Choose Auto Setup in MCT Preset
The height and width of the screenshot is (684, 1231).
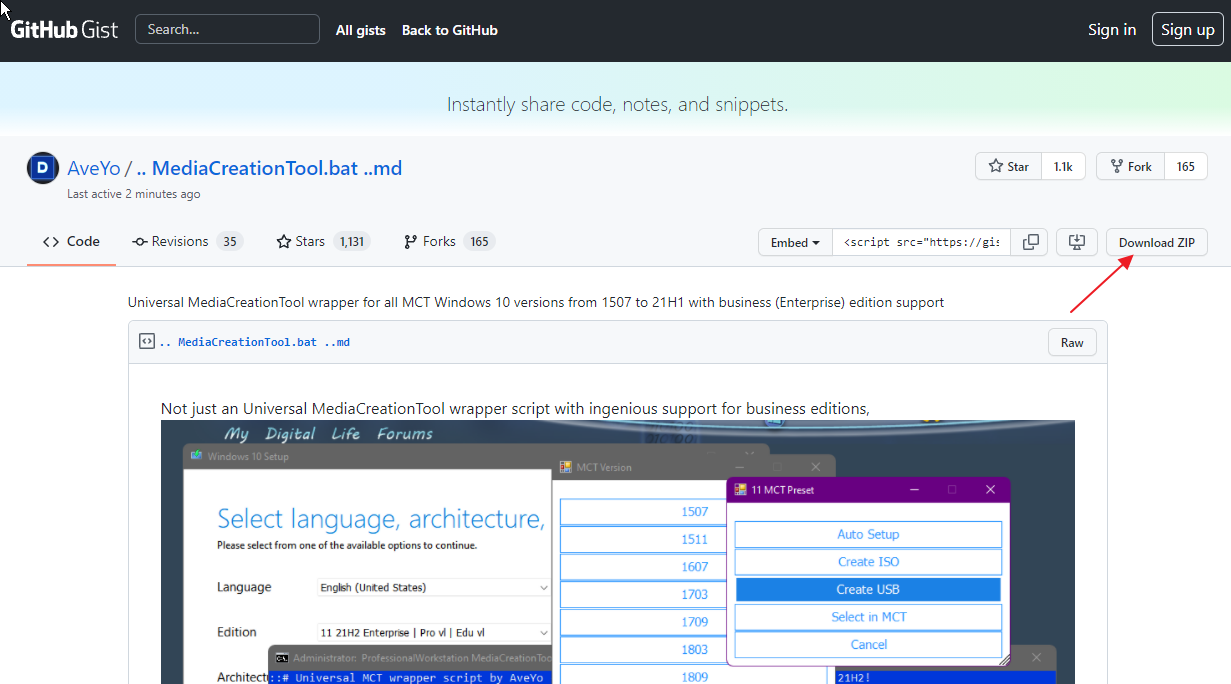[x=868, y=534]
